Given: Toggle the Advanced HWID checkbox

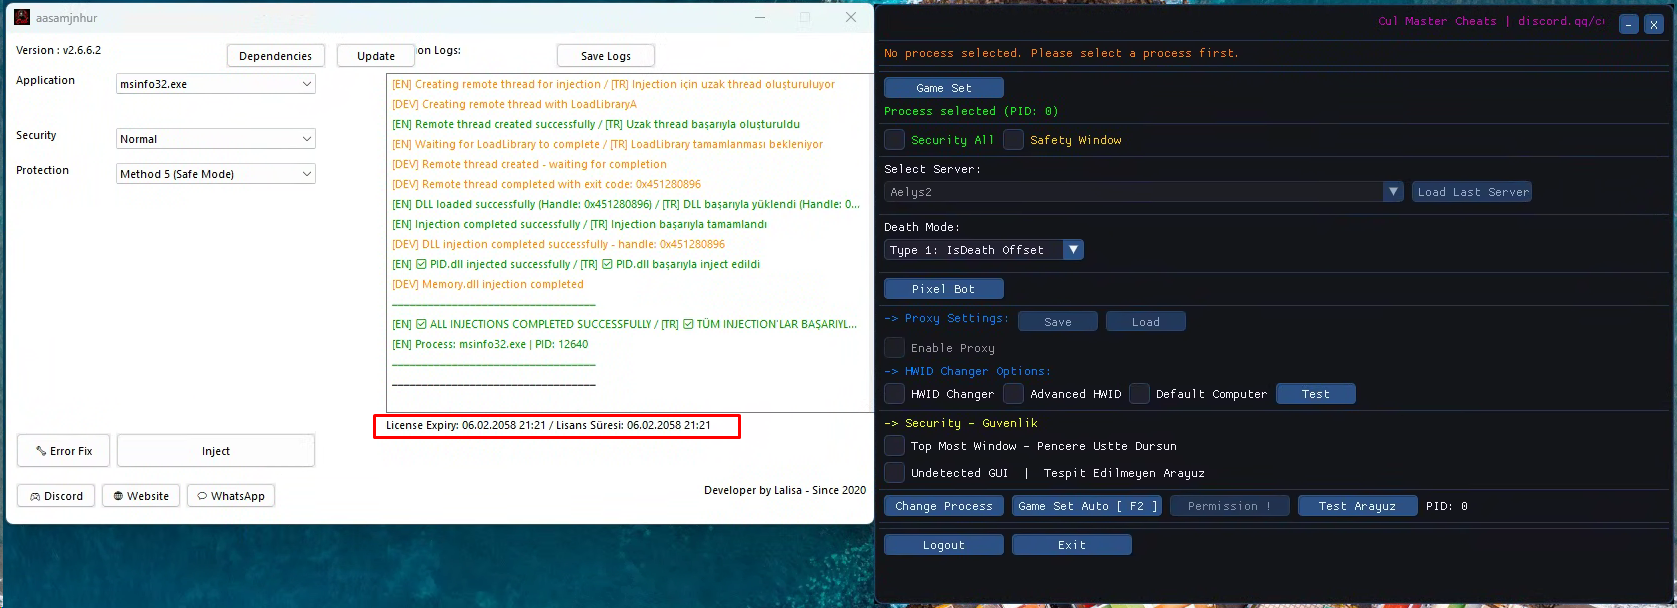Looking at the screenshot, I should [1014, 394].
